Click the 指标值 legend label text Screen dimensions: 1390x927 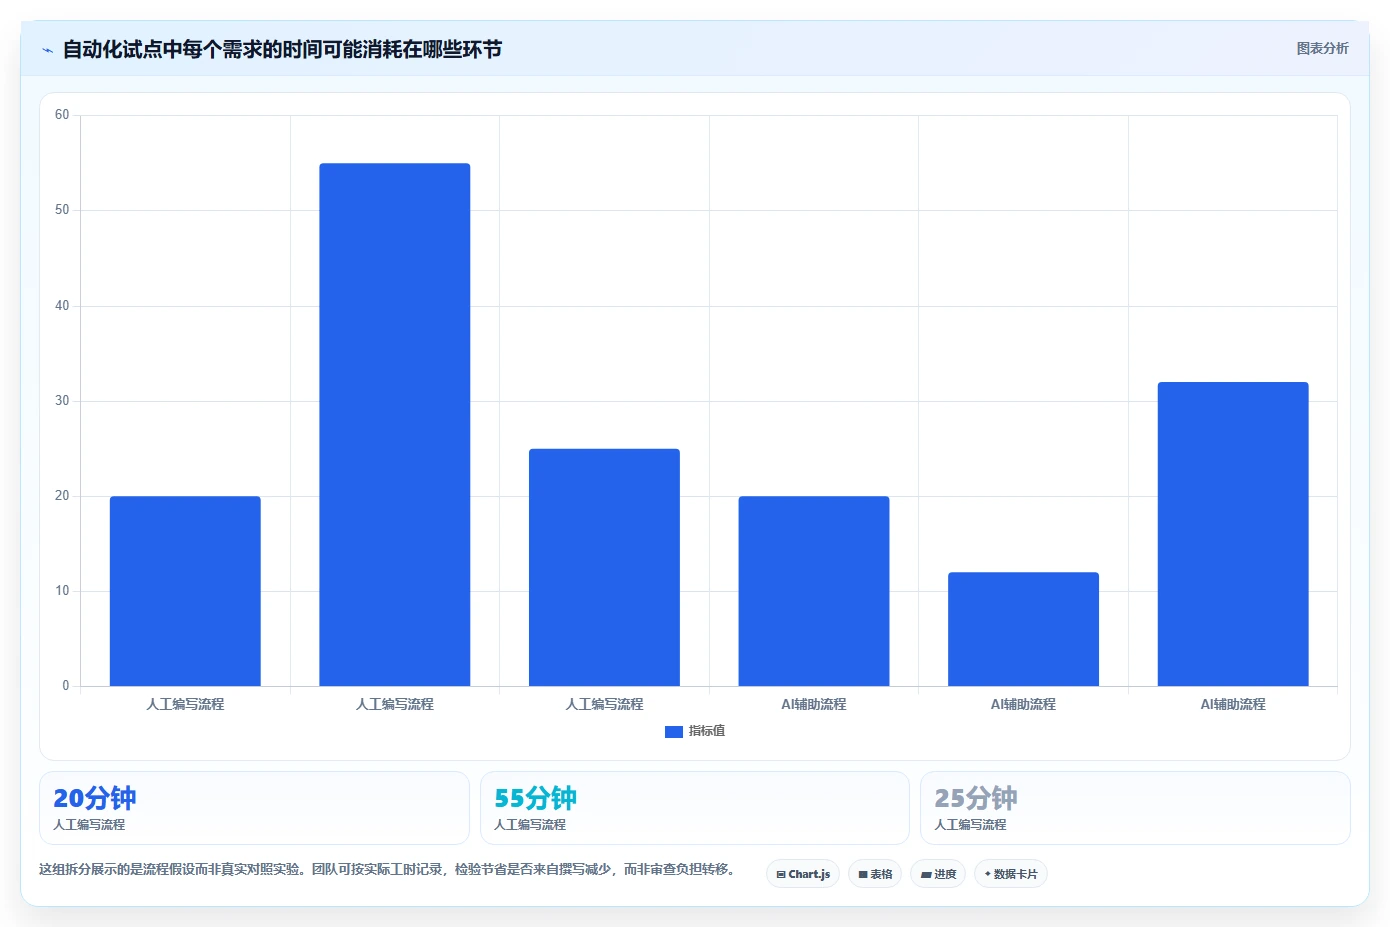tap(707, 731)
